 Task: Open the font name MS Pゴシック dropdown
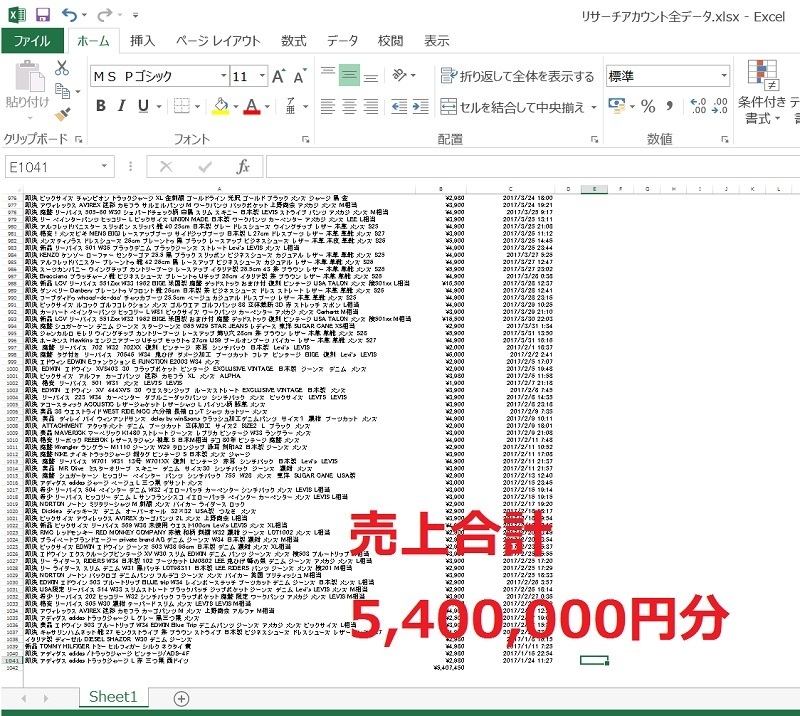pos(223,76)
